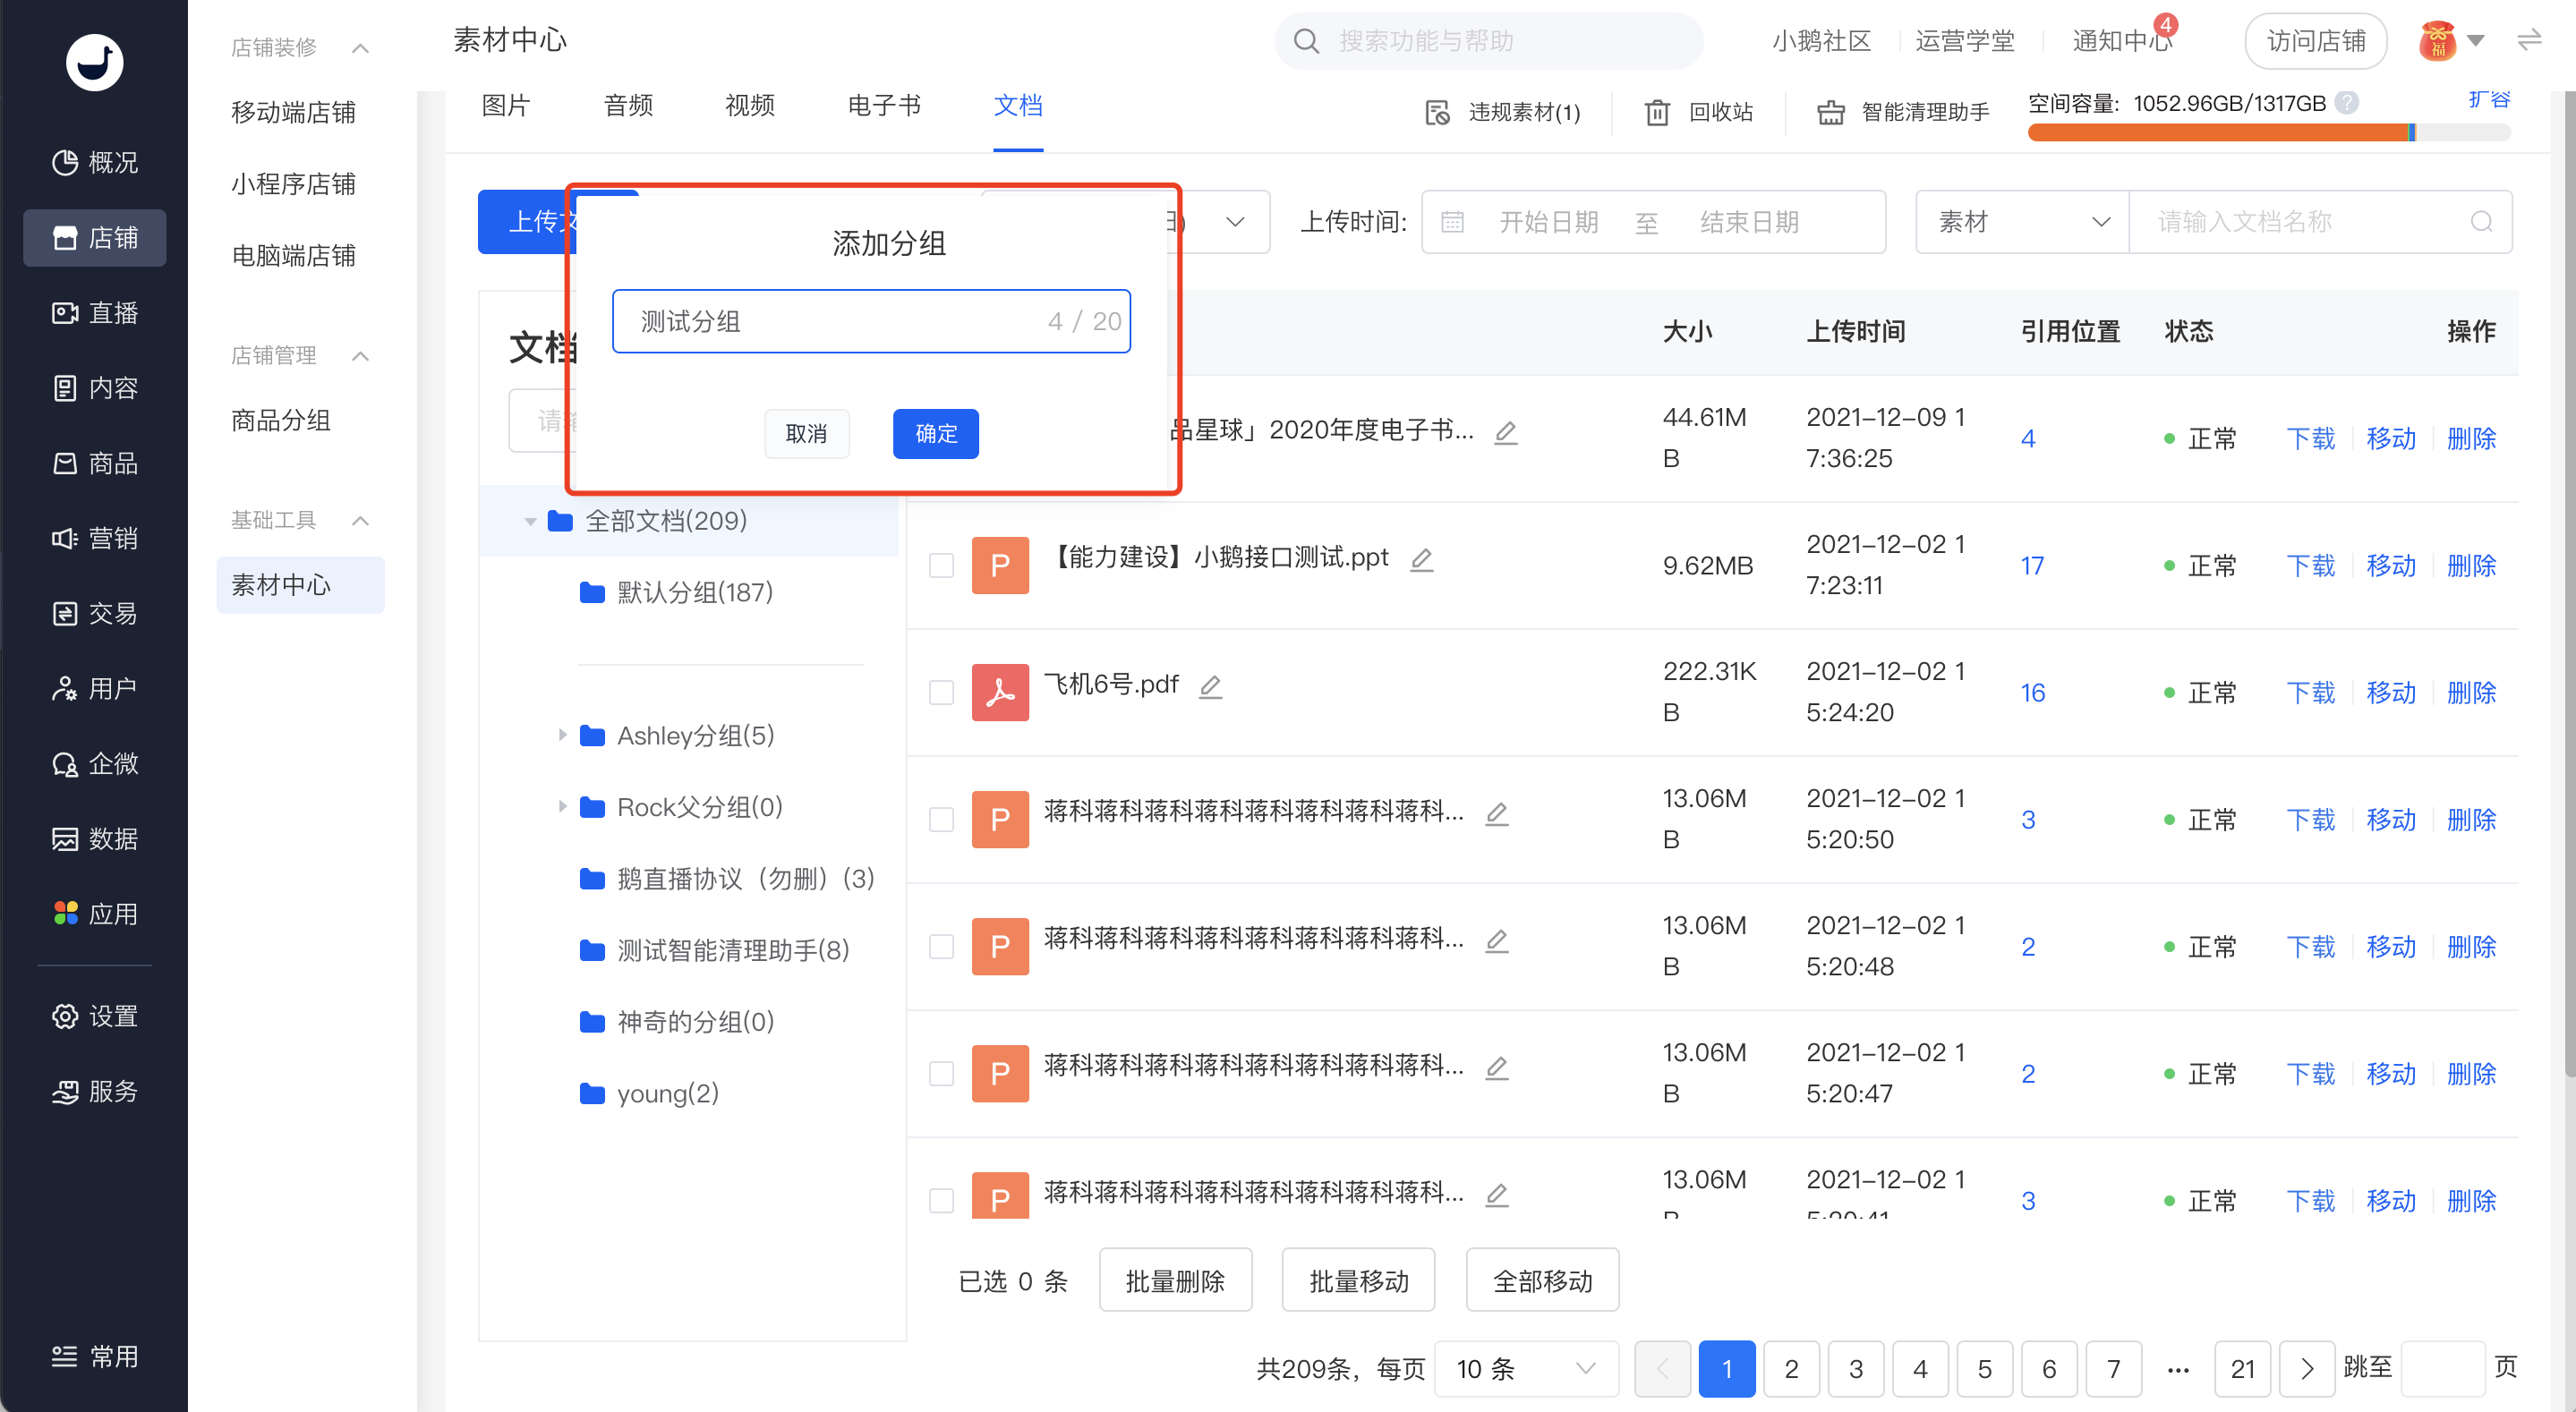2576x1412 pixels.
Task: Click the help question mark beside 空间容量
Action: point(2347,102)
